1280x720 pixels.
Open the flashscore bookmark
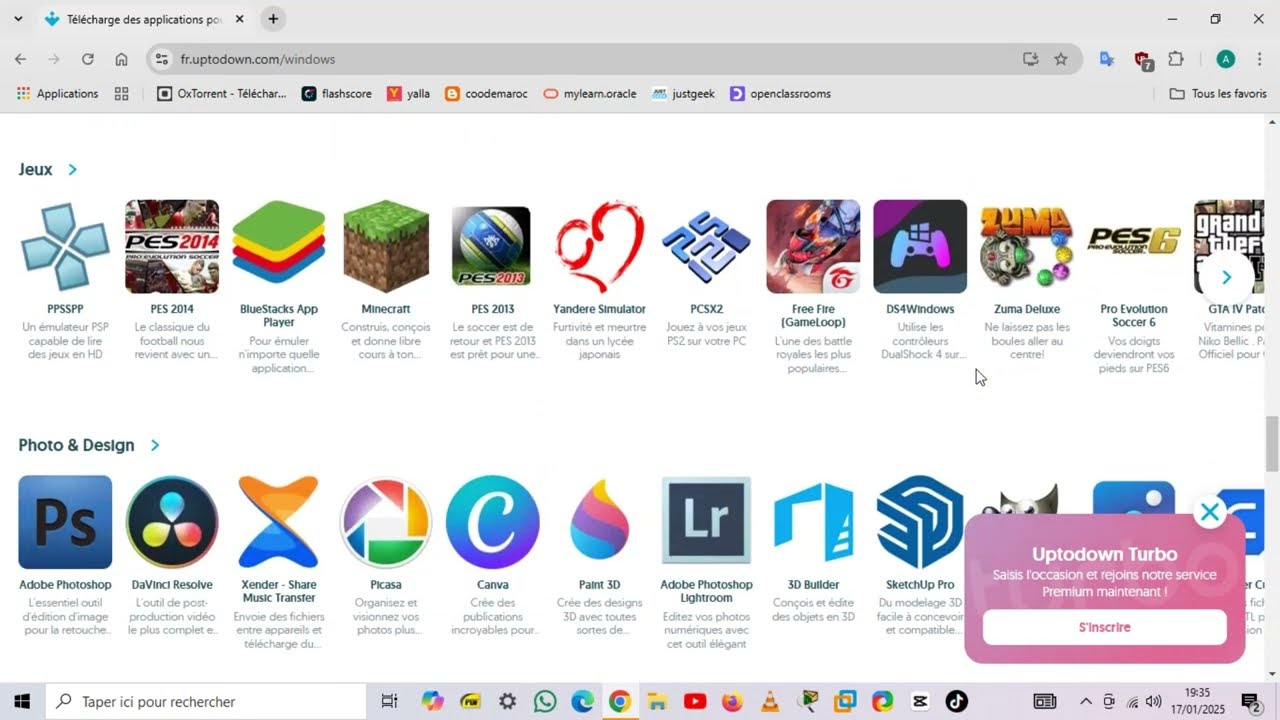337,94
